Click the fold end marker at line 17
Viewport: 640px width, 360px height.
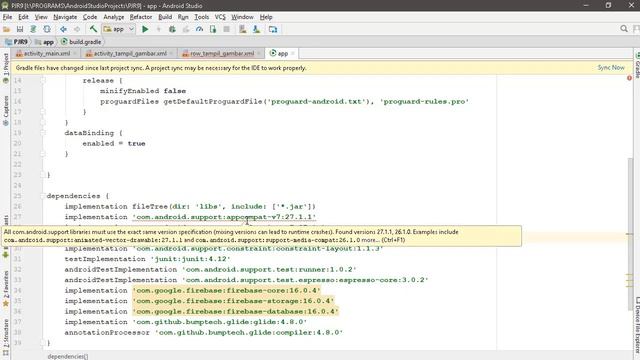coord(43,112)
